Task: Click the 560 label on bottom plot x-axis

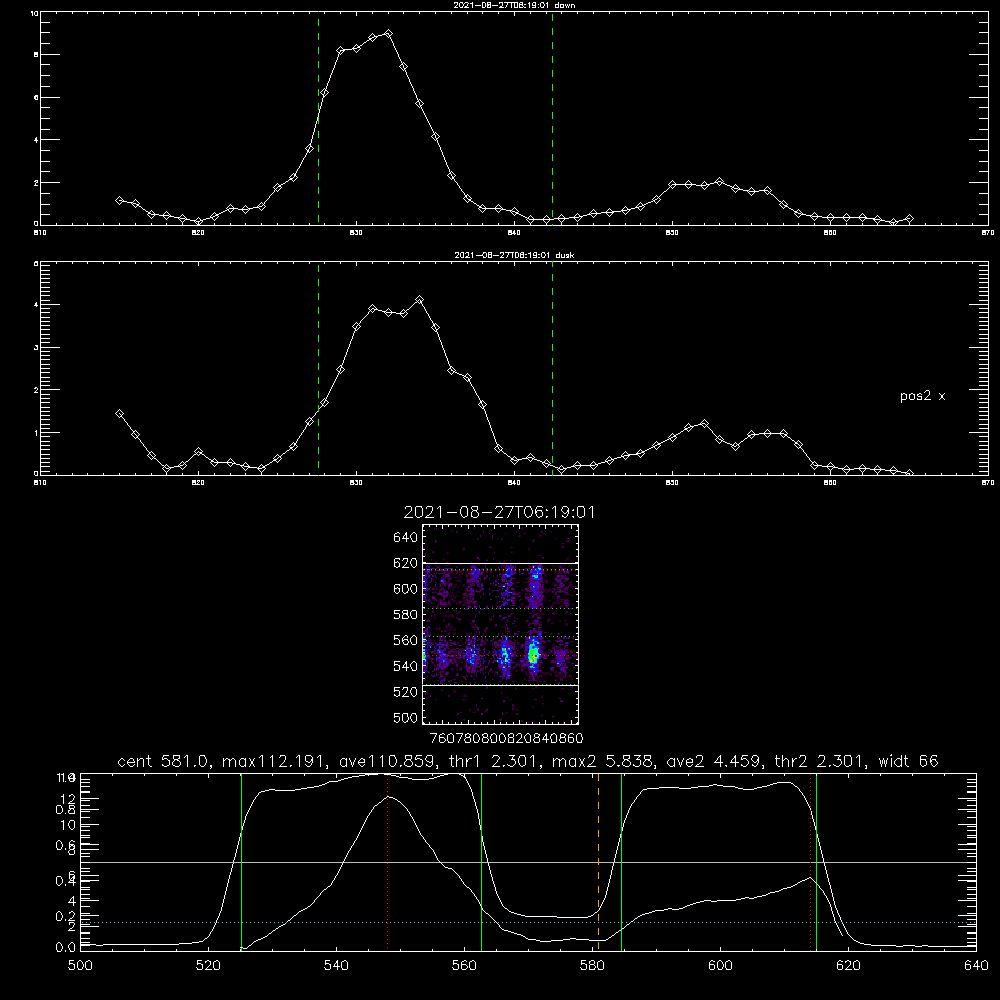Action: pyautogui.click(x=464, y=966)
